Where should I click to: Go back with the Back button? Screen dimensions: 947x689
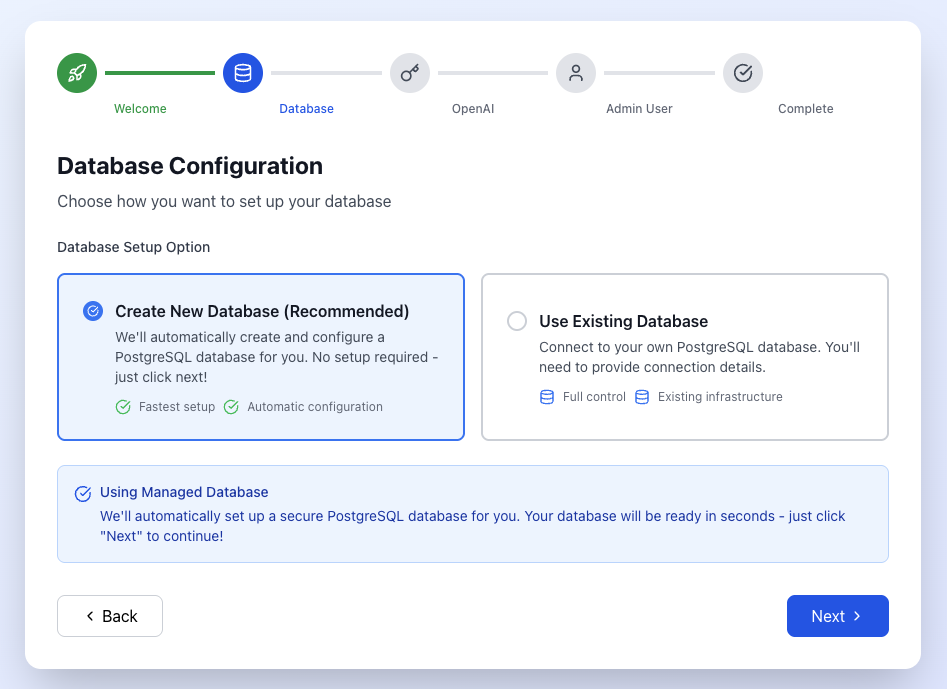(x=109, y=616)
